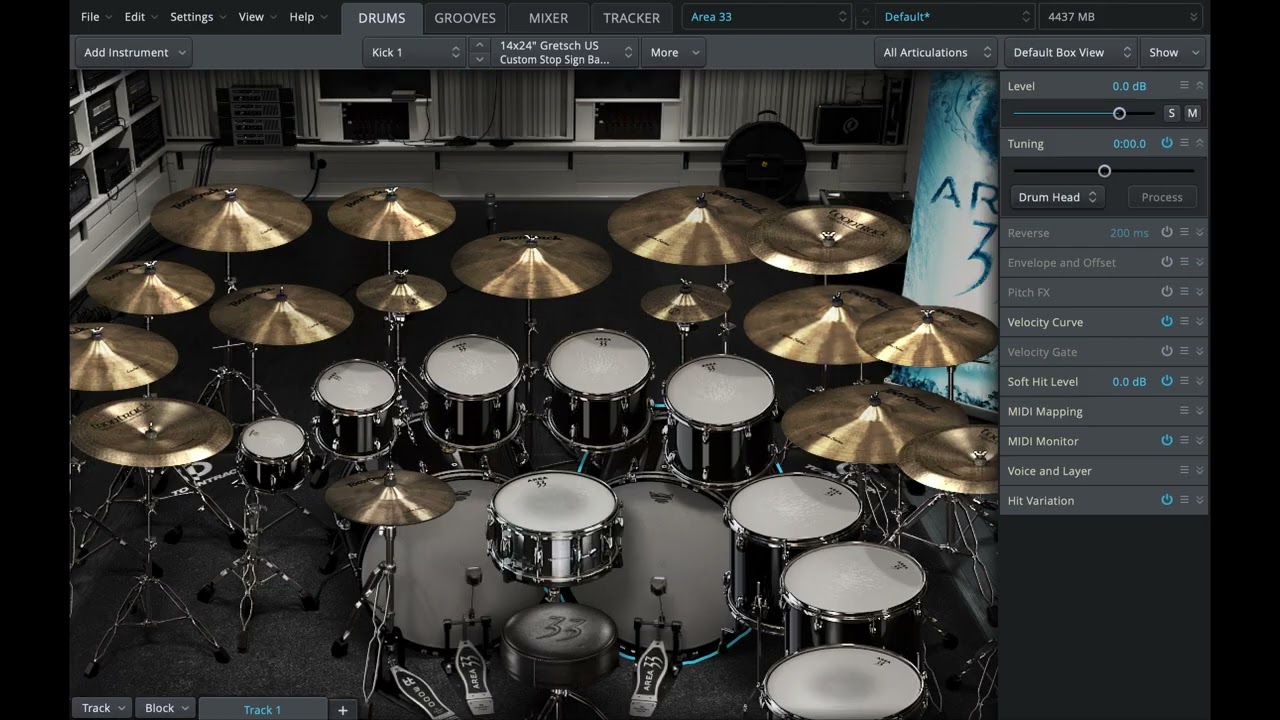Open the Hit Variation menu icon
This screenshot has width=1280, height=720.
point(1184,500)
